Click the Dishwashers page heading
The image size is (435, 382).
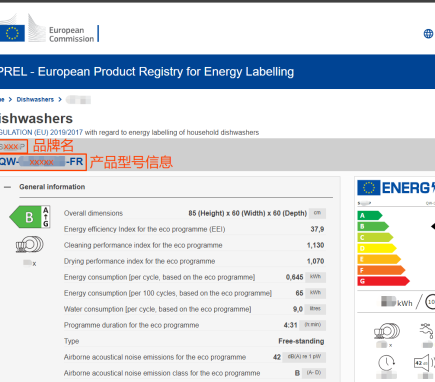(x=36, y=119)
